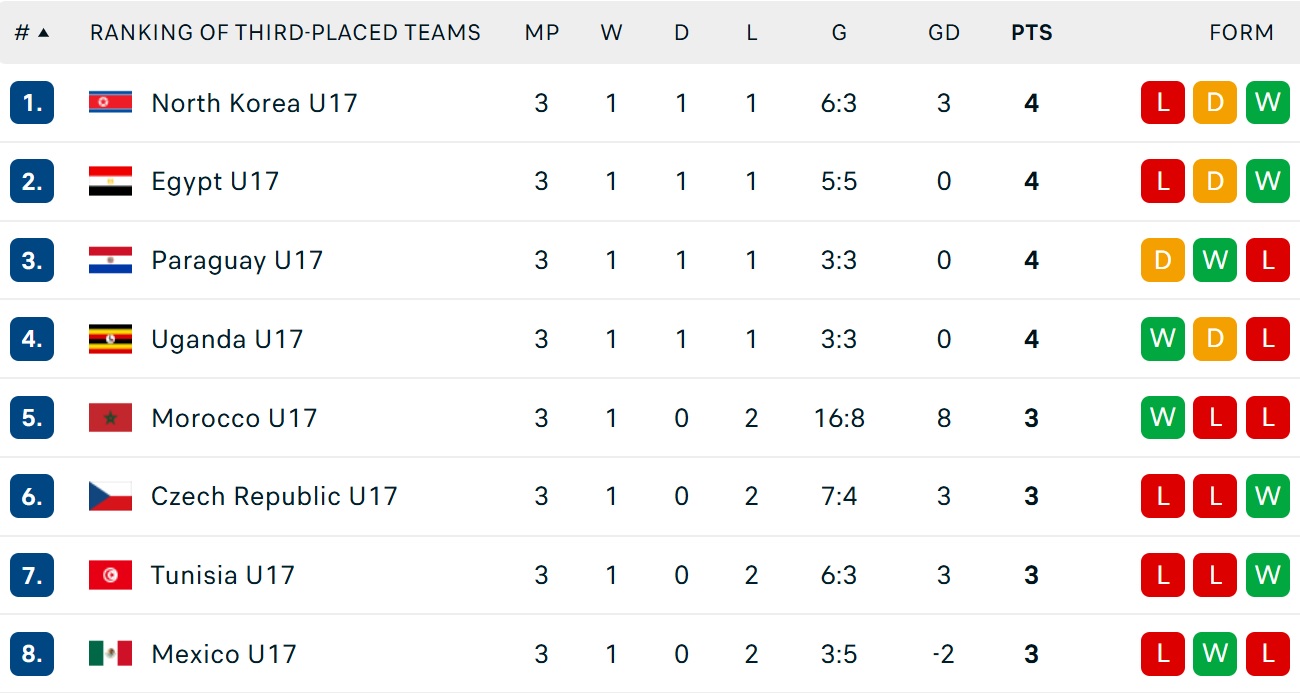Sort standings by GD column header

coord(943,32)
